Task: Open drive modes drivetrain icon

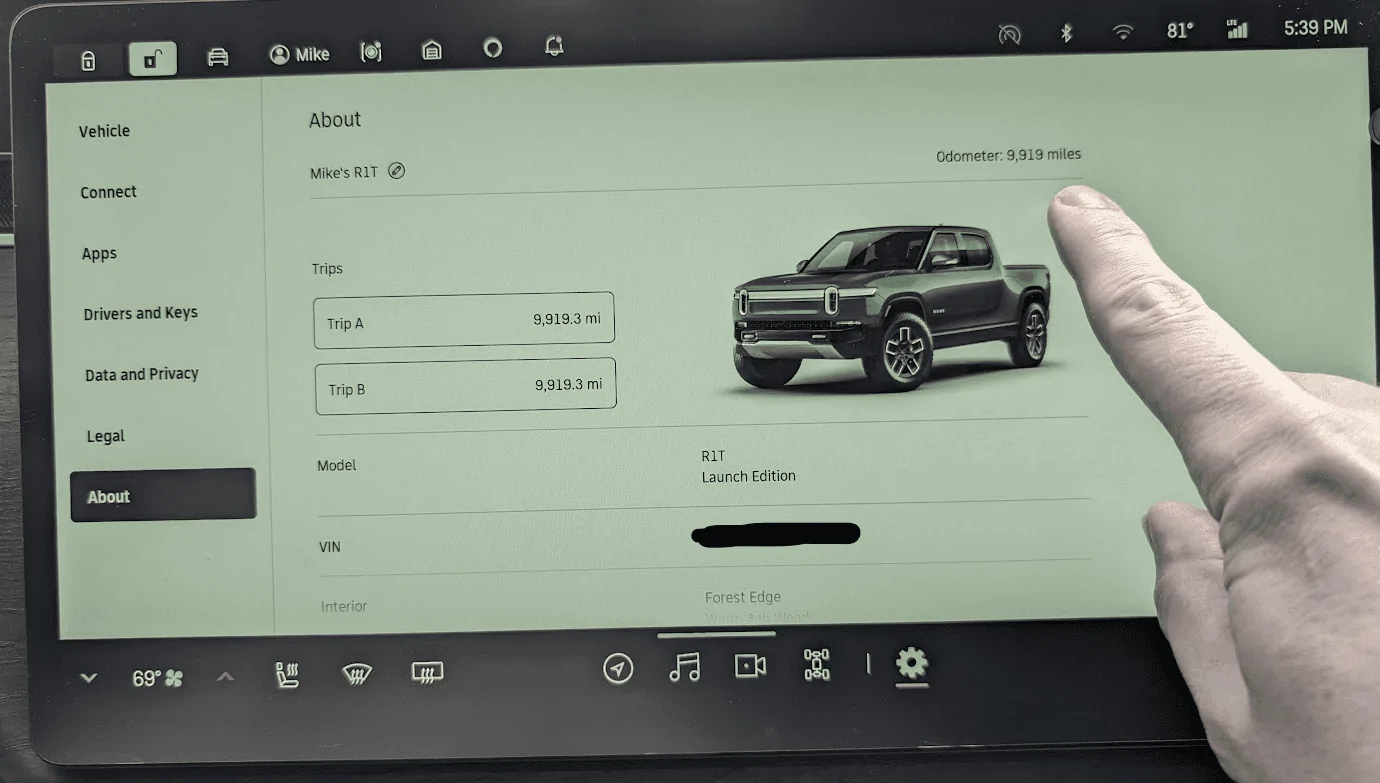Action: [817, 664]
